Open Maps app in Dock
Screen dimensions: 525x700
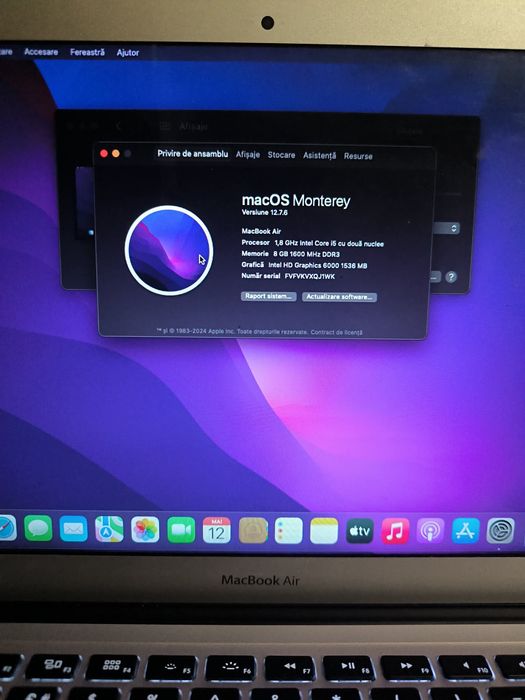109,529
